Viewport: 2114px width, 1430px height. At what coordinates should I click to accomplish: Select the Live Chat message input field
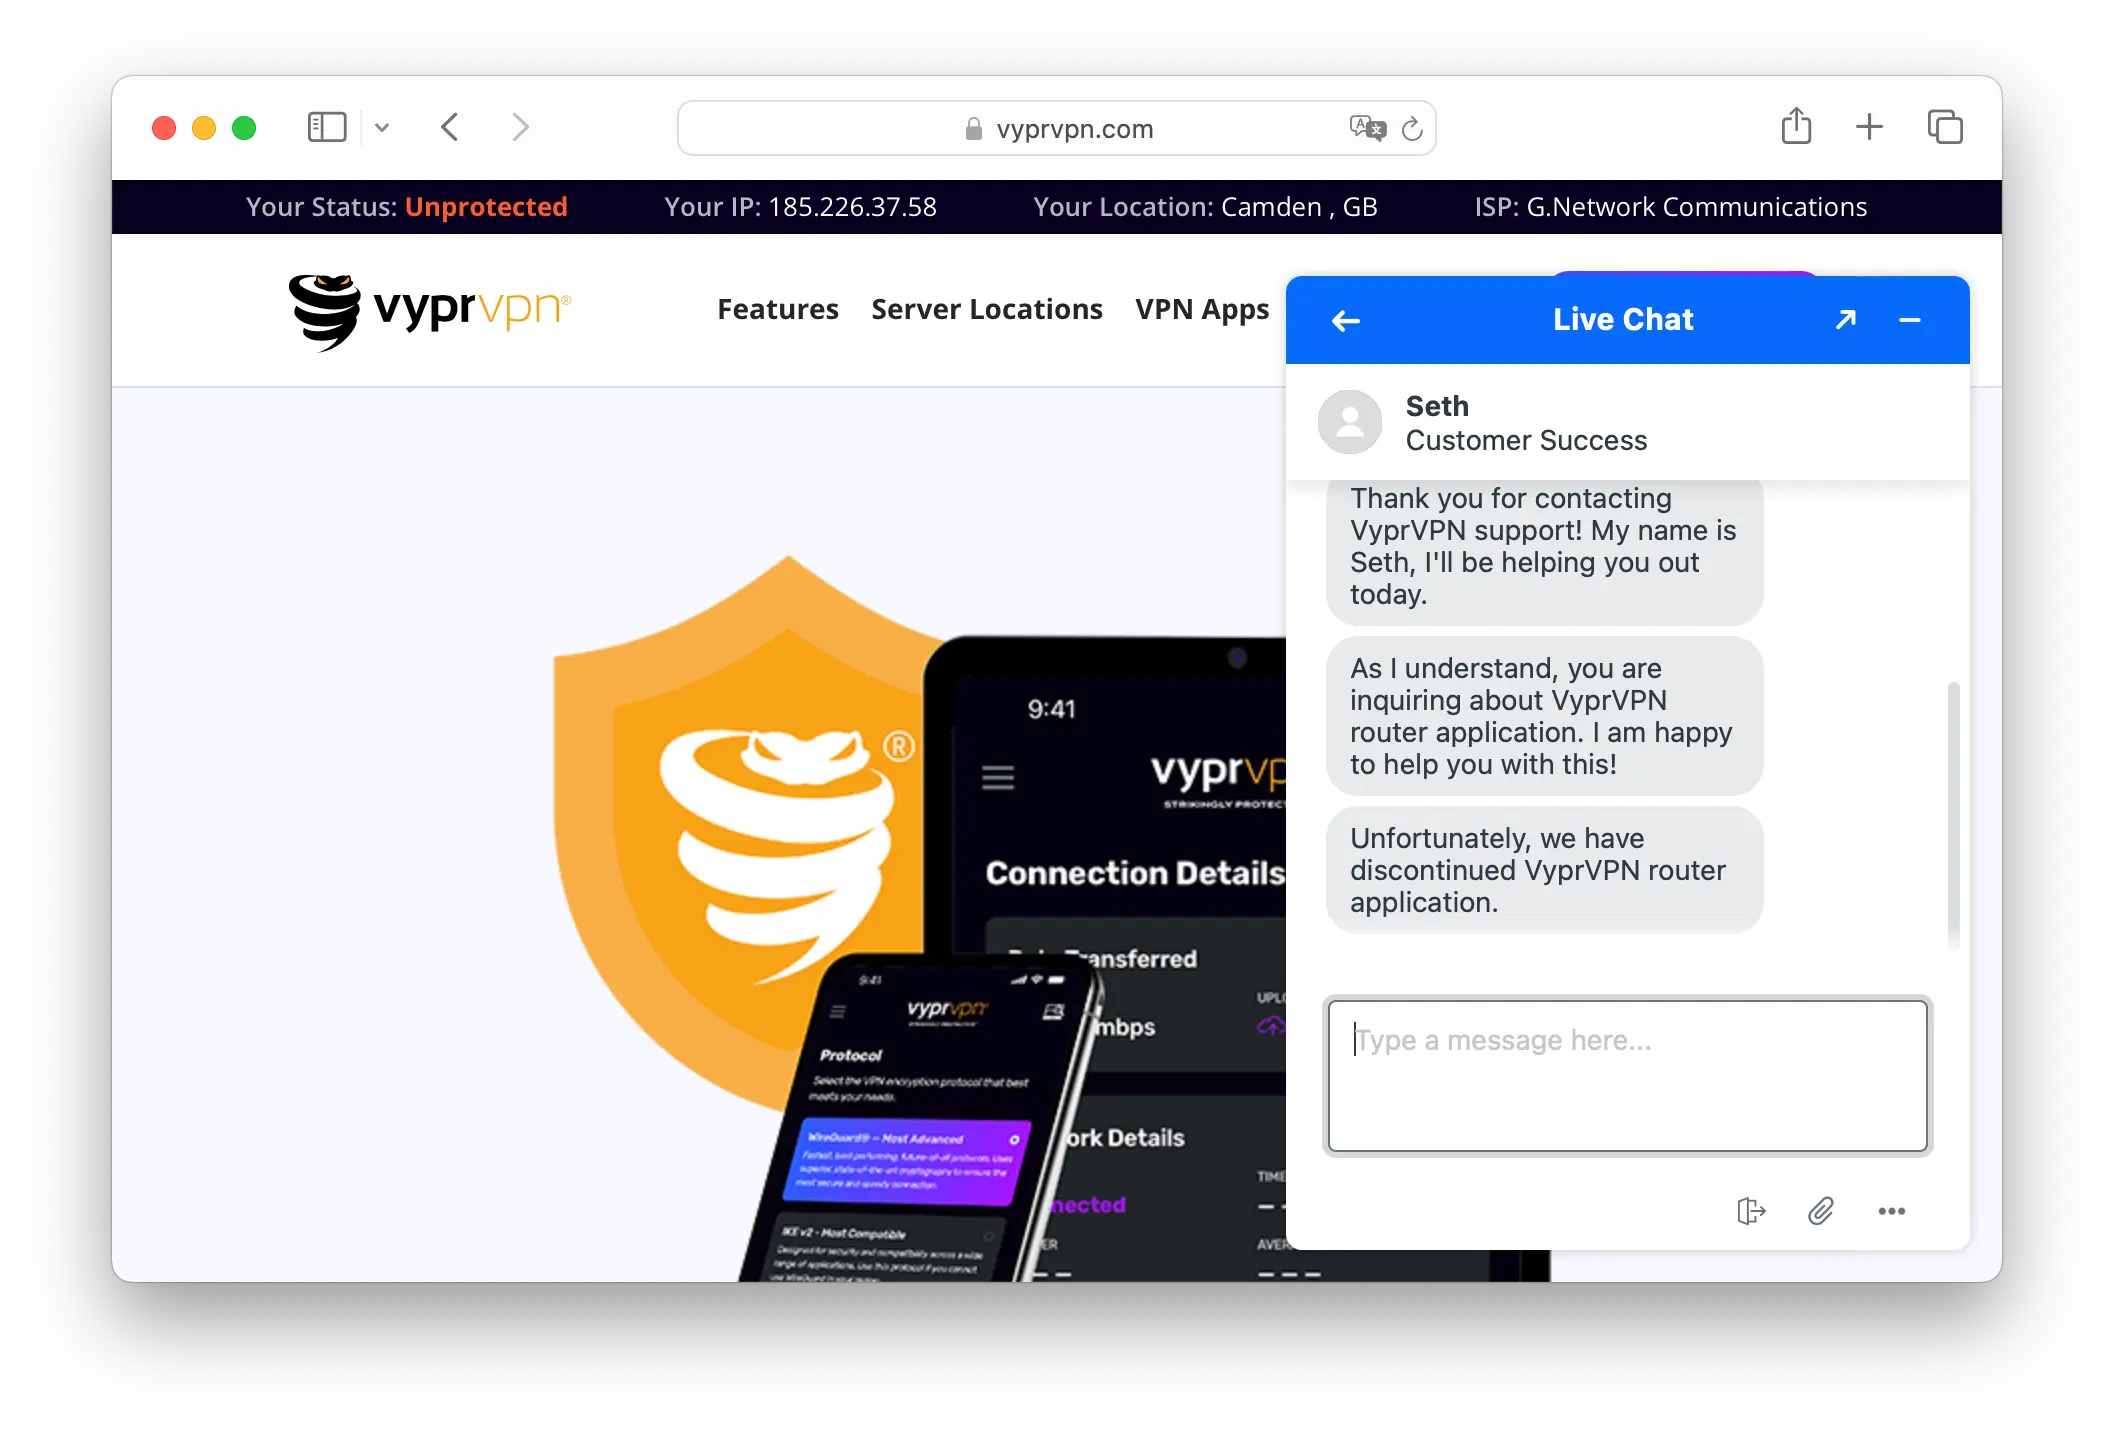pos(1627,1076)
